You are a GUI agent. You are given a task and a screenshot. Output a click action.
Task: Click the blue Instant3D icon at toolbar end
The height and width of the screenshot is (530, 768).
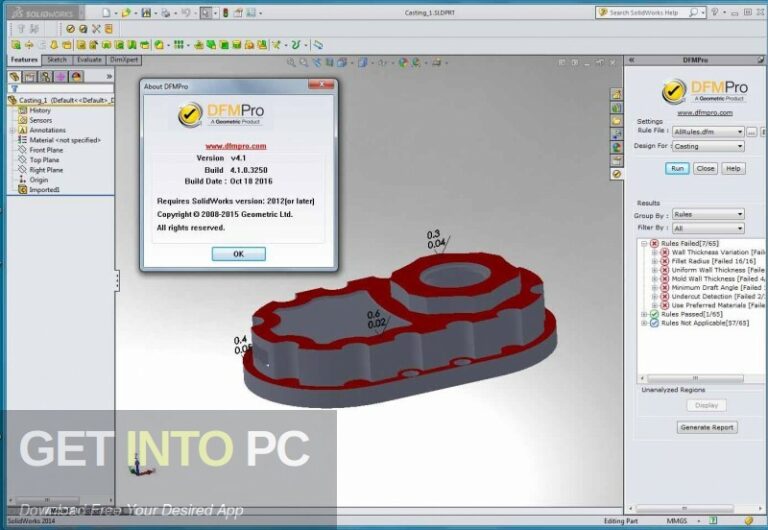[318, 45]
